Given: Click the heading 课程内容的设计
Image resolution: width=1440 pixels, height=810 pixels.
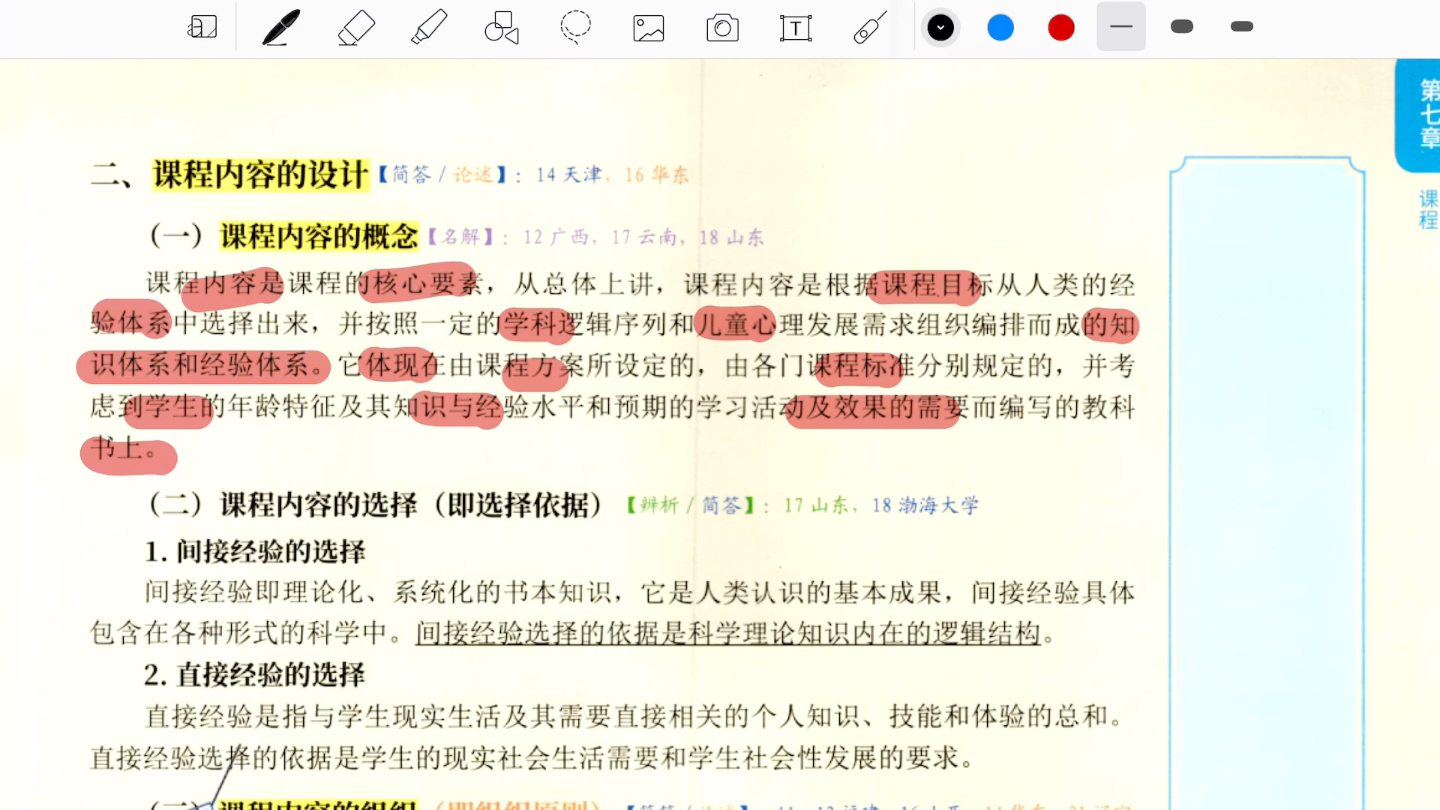Looking at the screenshot, I should pyautogui.click(x=260, y=175).
